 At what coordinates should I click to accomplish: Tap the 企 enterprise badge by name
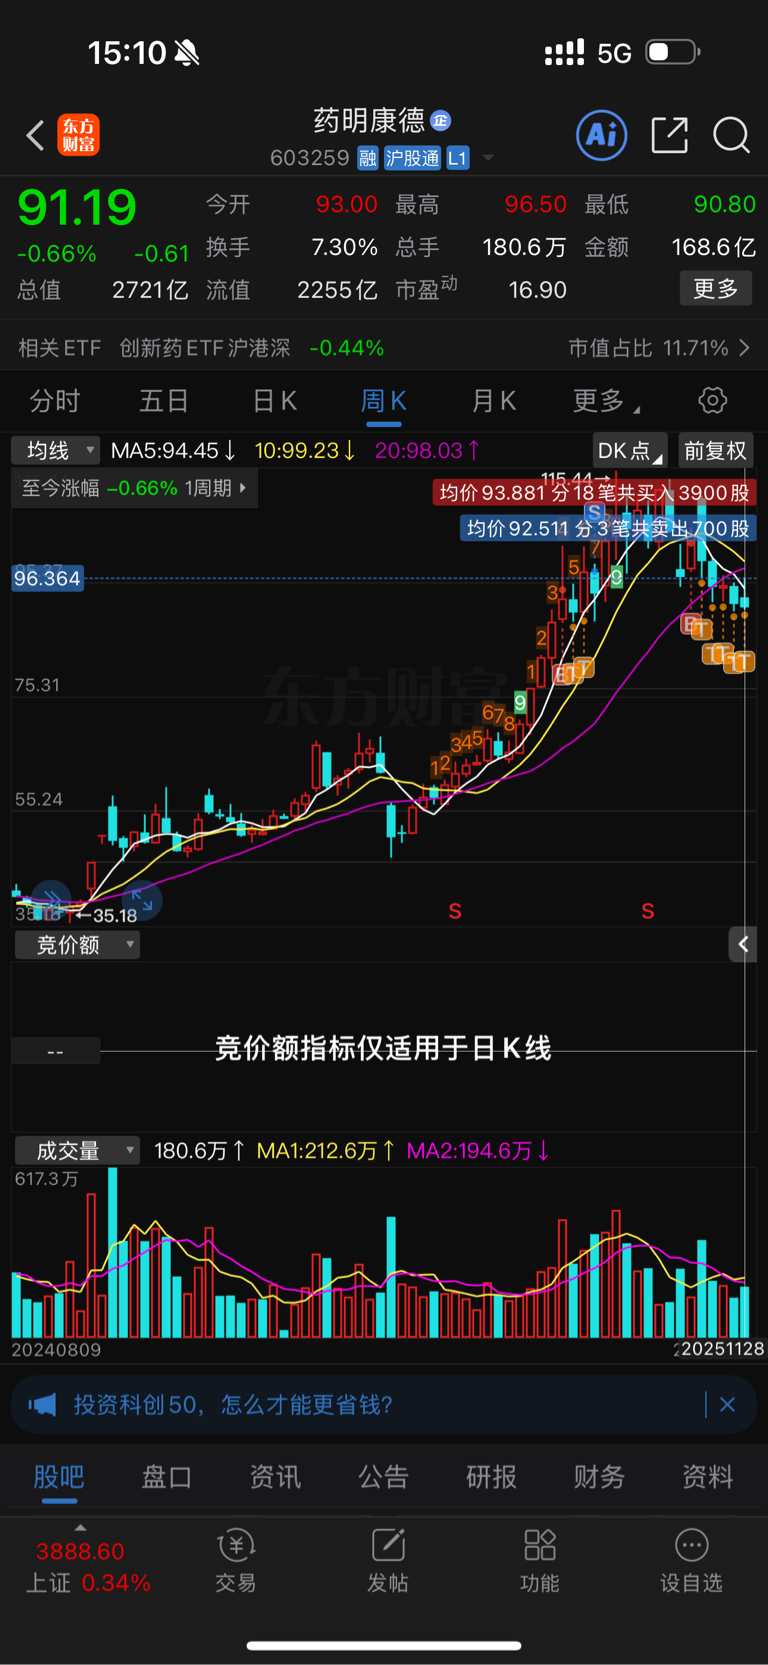[441, 121]
